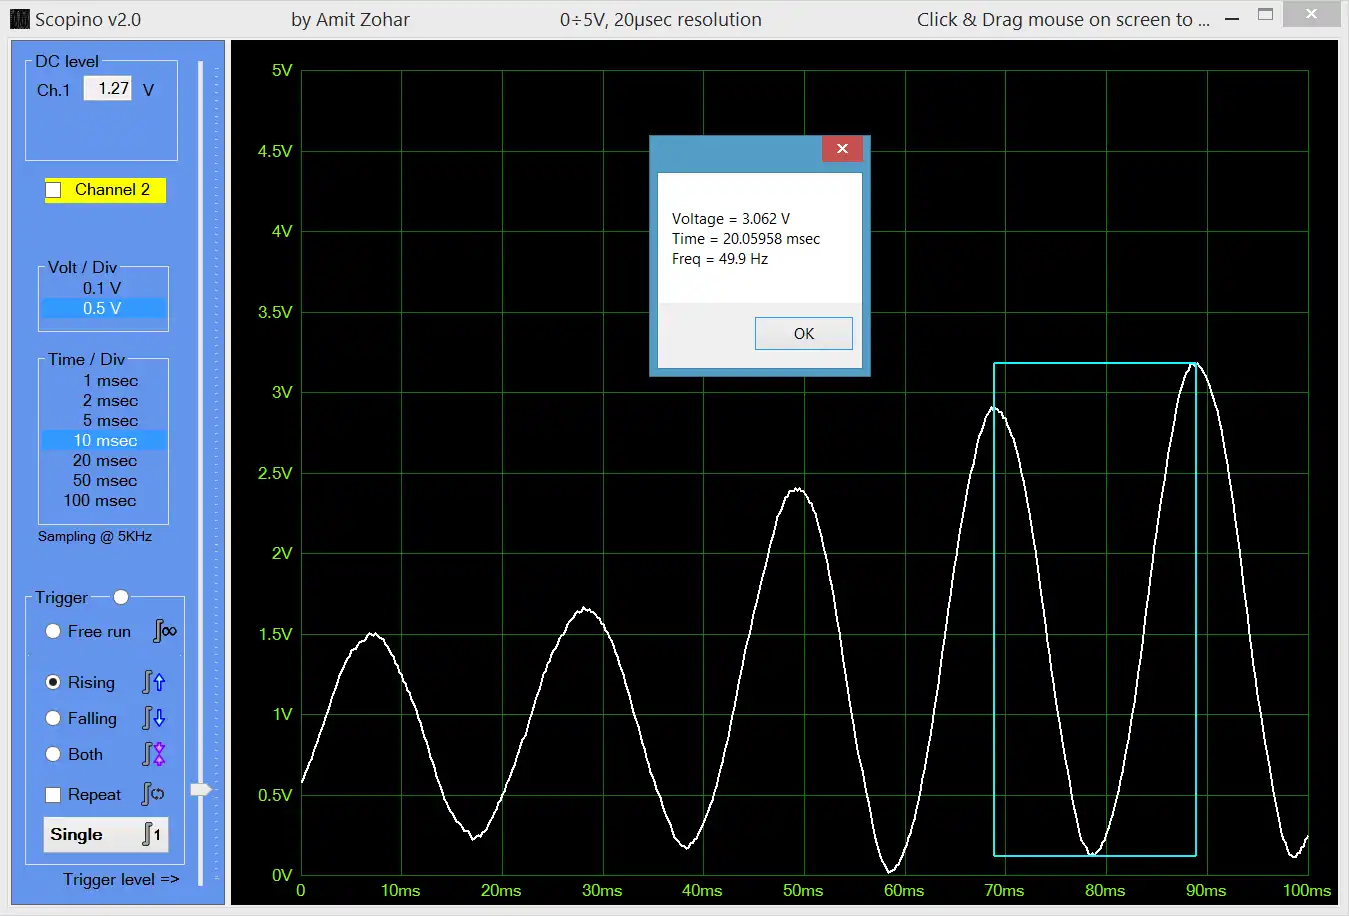Set time base to 50 msec
This screenshot has width=1349, height=916.
click(104, 481)
